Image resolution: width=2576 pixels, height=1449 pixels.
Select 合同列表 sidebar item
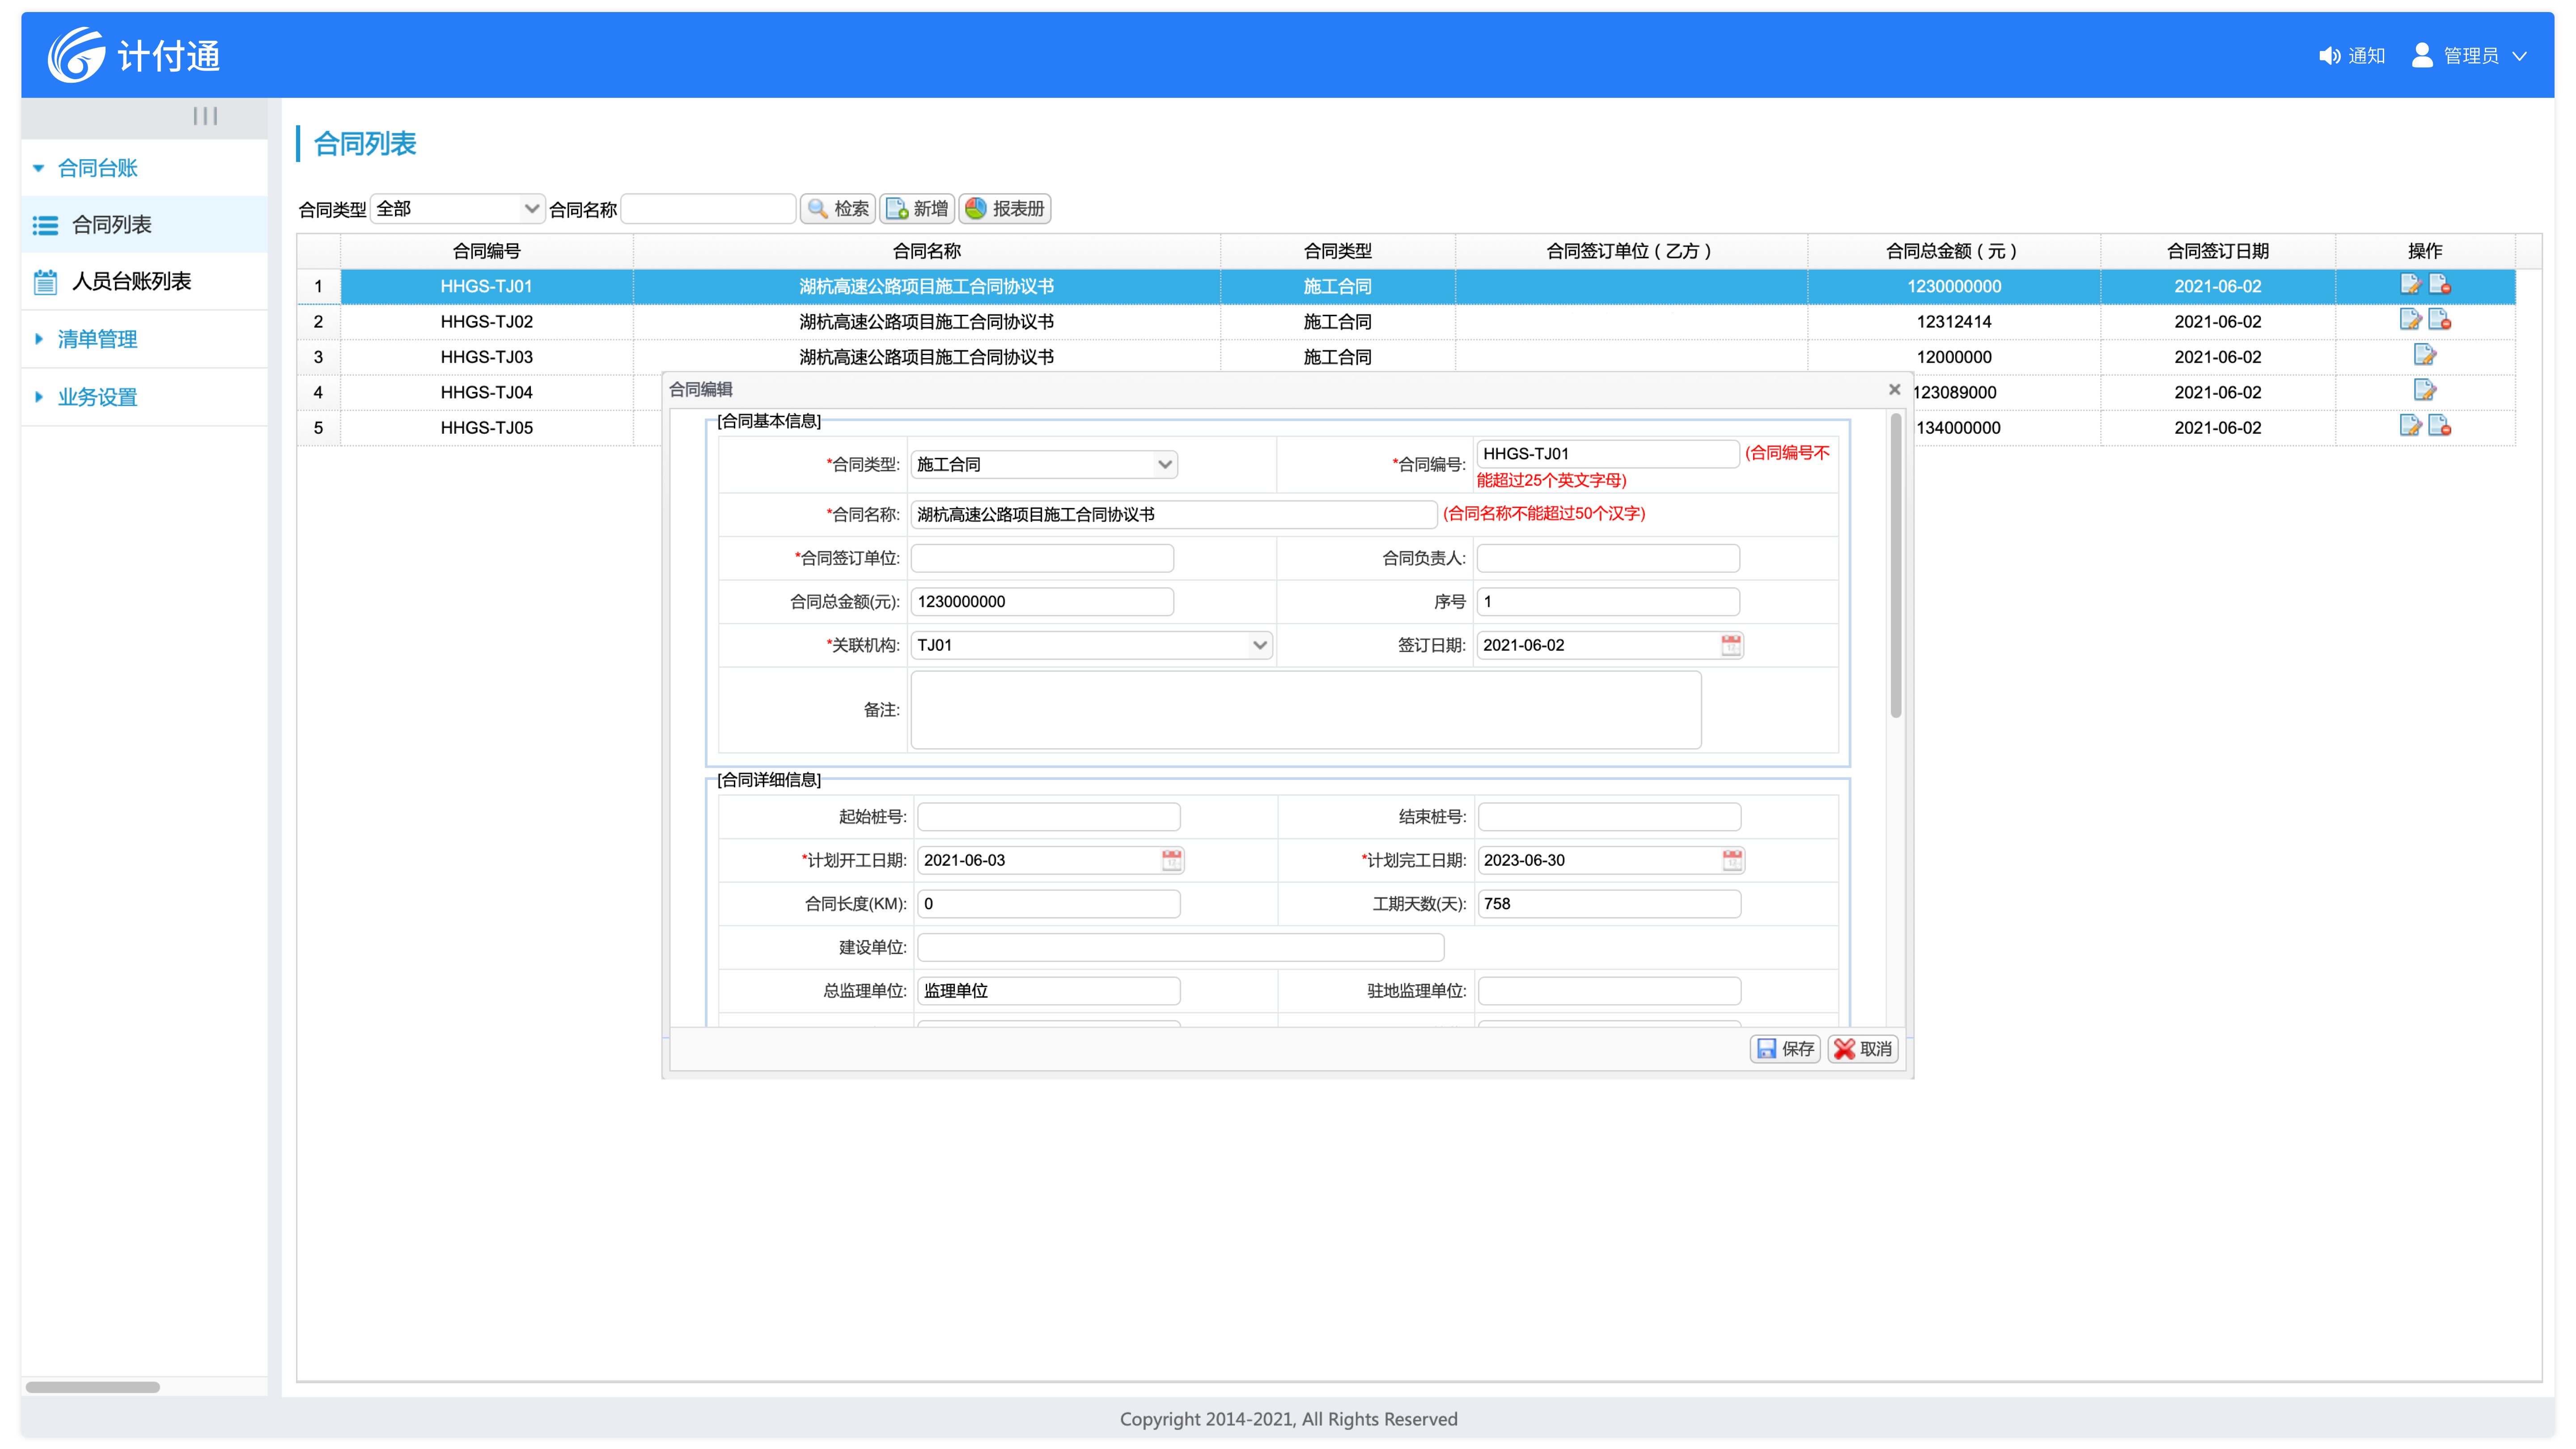point(111,225)
